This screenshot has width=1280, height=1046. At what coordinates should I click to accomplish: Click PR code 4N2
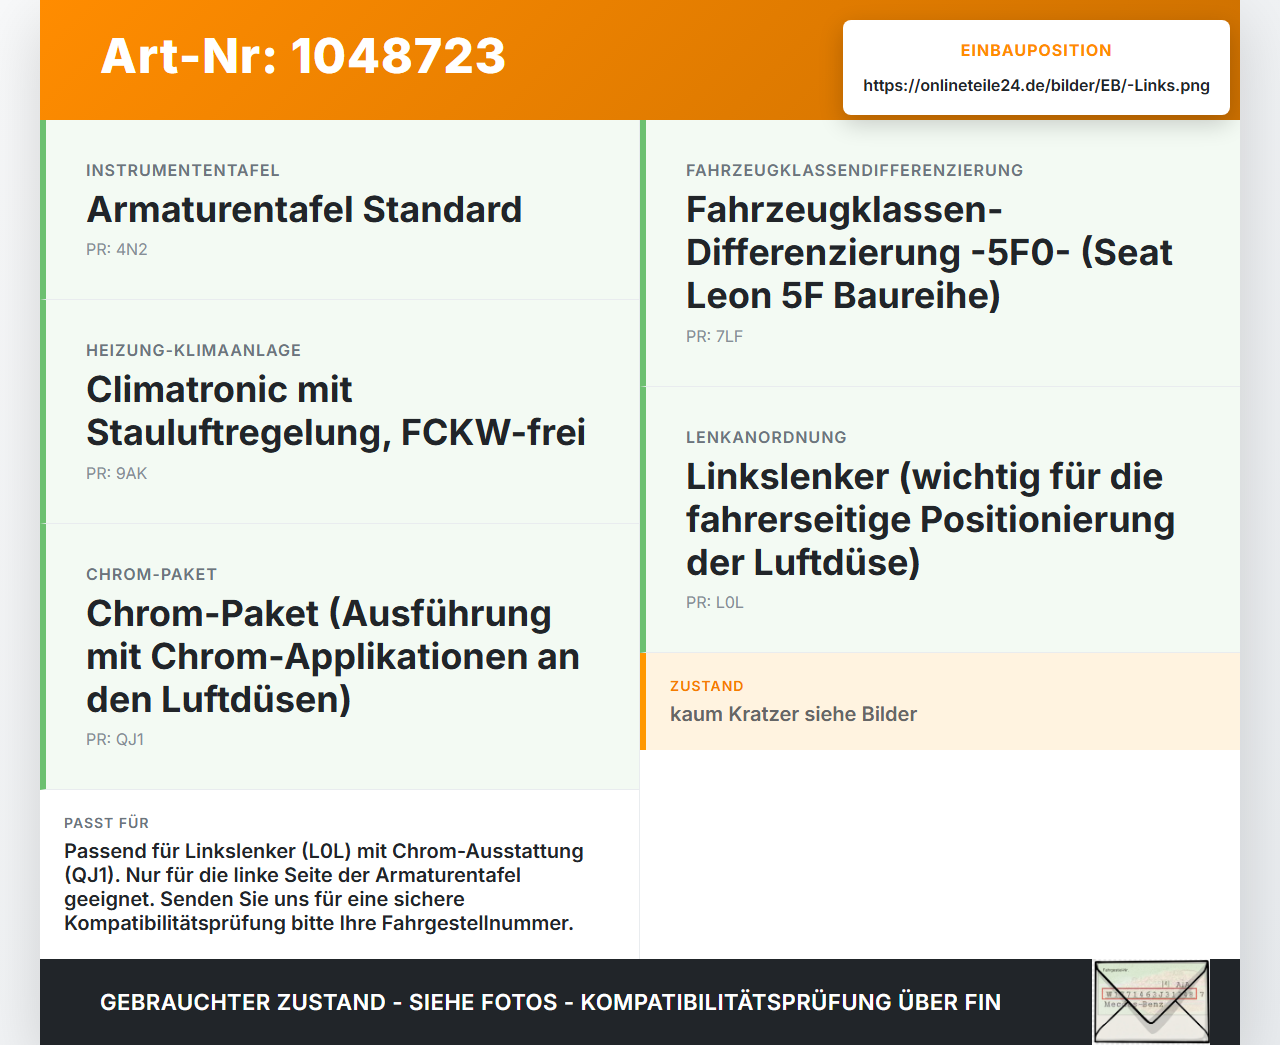(117, 250)
